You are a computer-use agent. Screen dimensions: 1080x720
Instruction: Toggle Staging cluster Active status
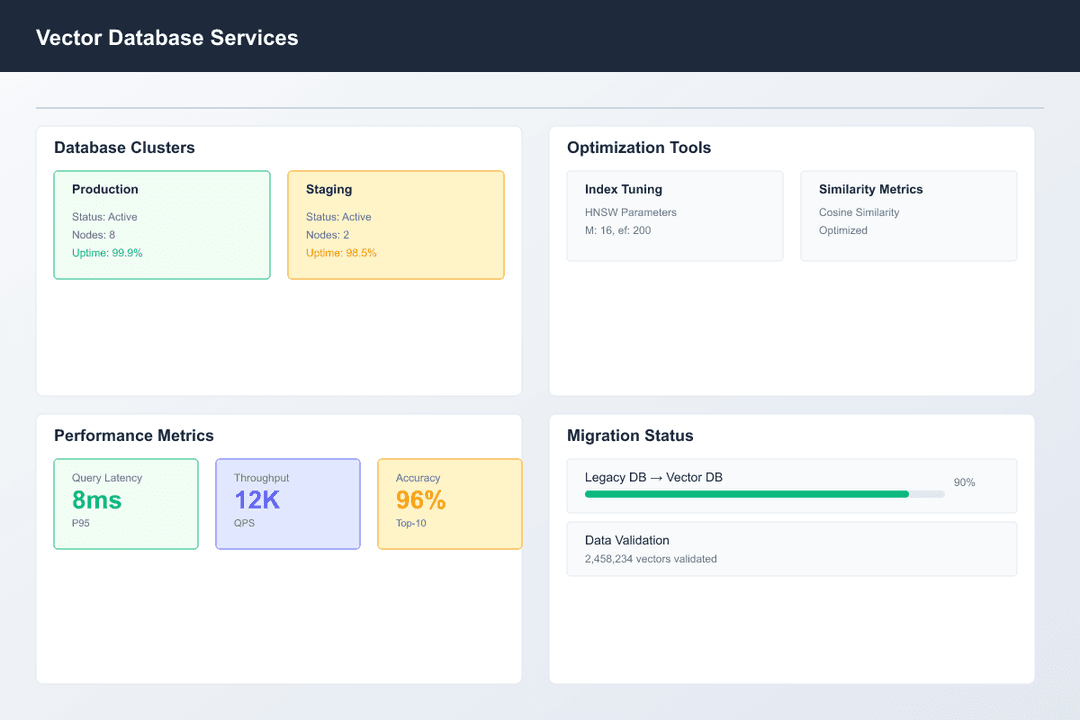338,216
